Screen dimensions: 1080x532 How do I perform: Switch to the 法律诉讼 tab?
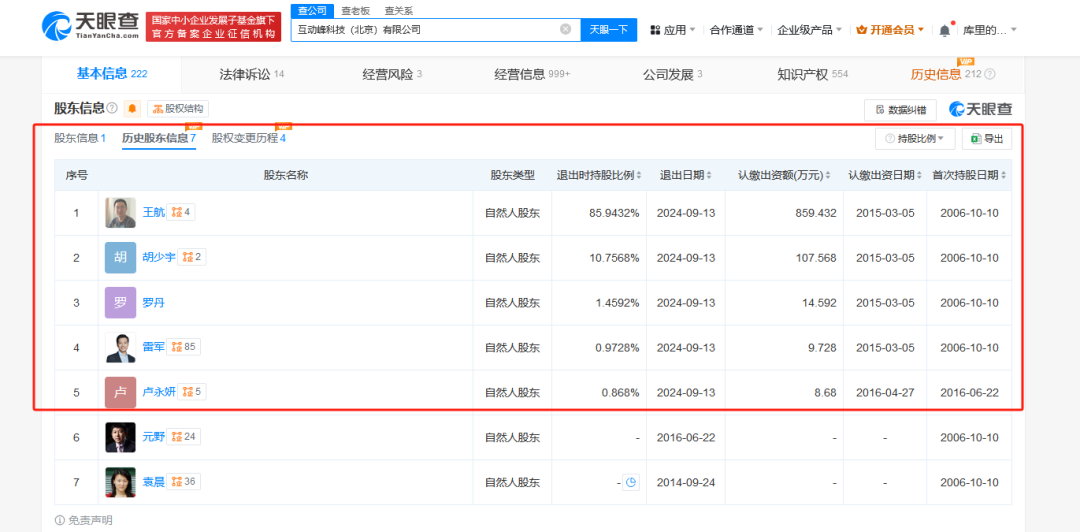[251, 75]
